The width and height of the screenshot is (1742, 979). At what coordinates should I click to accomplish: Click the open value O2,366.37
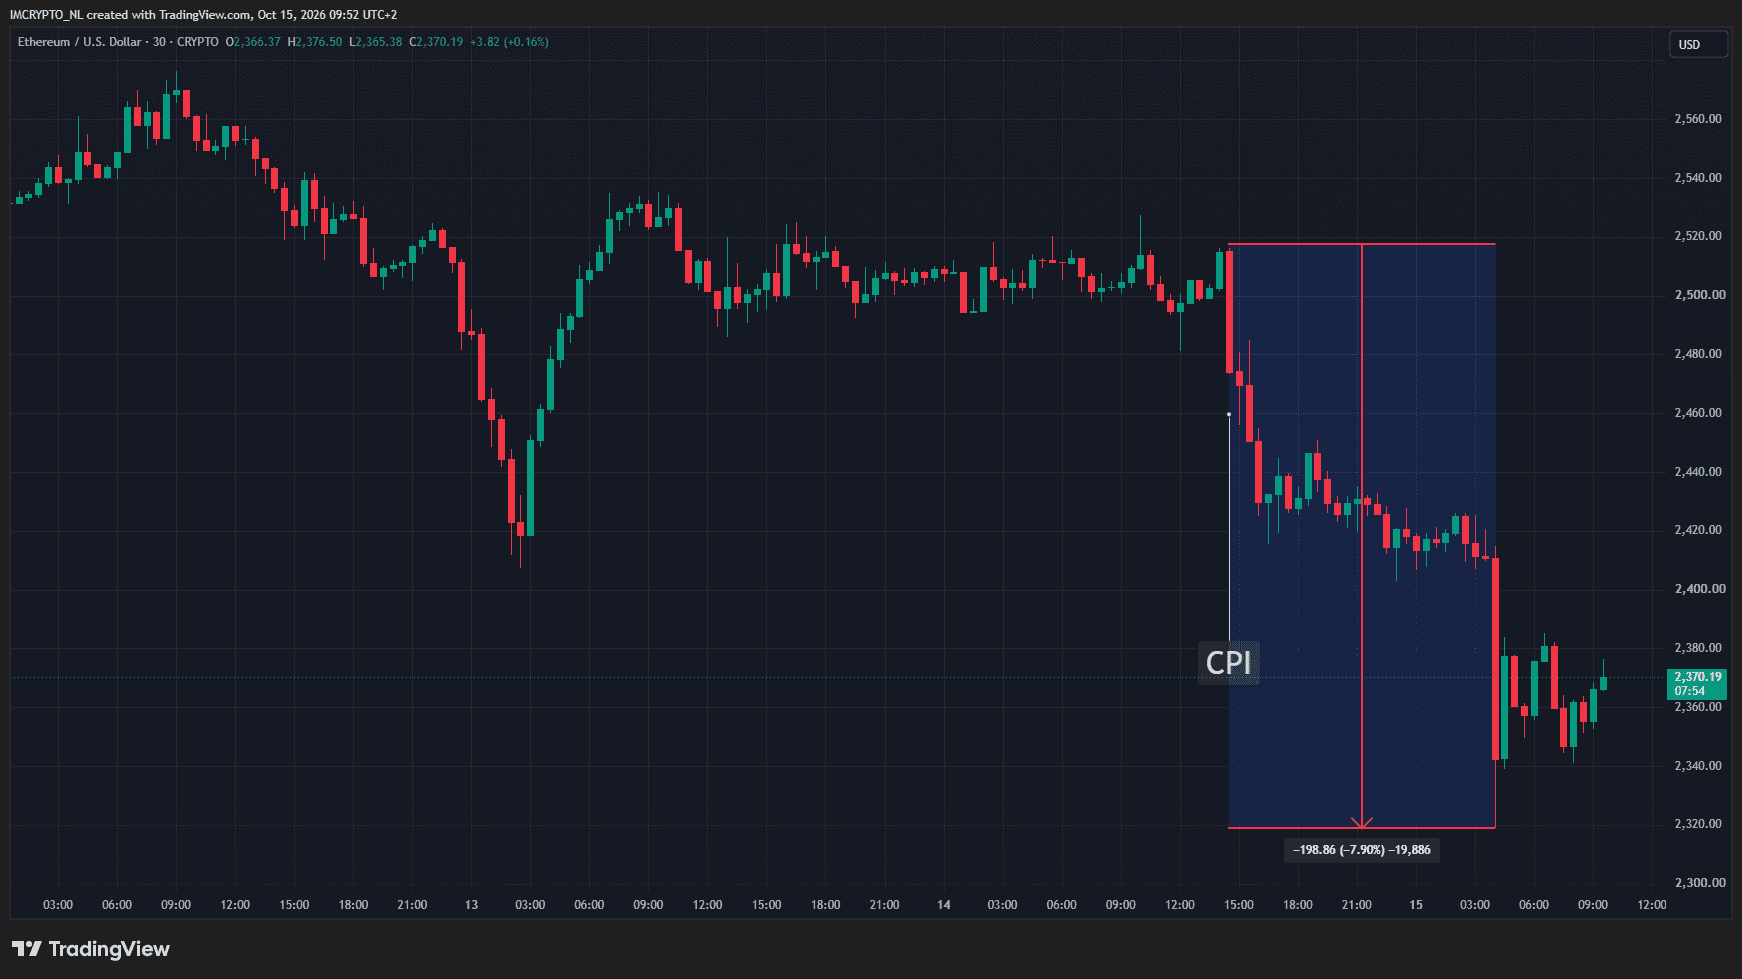(x=253, y=42)
